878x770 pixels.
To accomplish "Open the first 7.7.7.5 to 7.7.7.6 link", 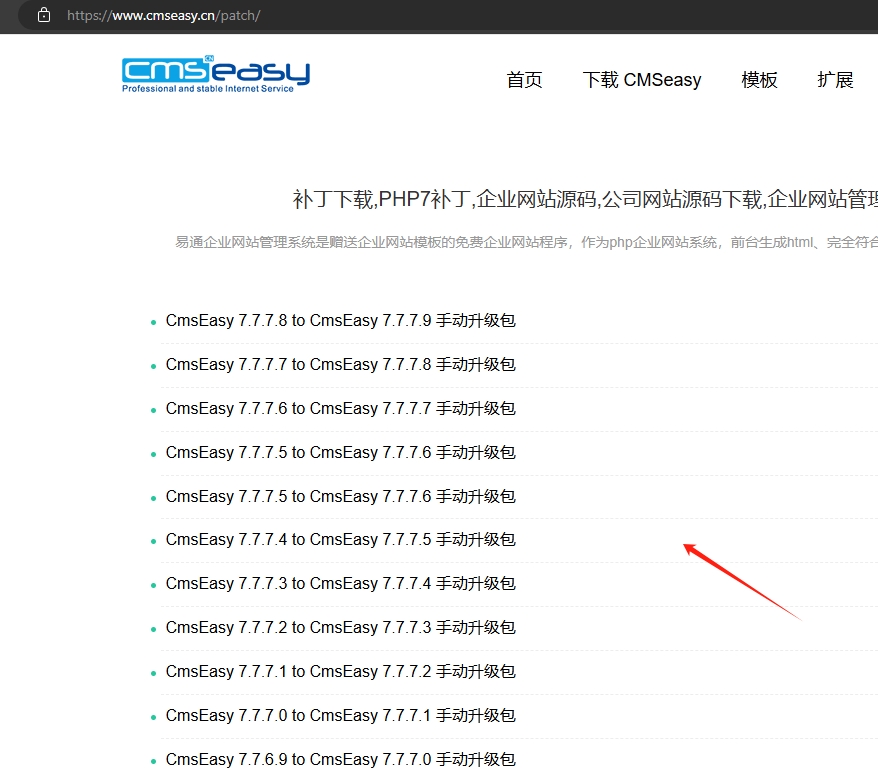I will 340,452.
